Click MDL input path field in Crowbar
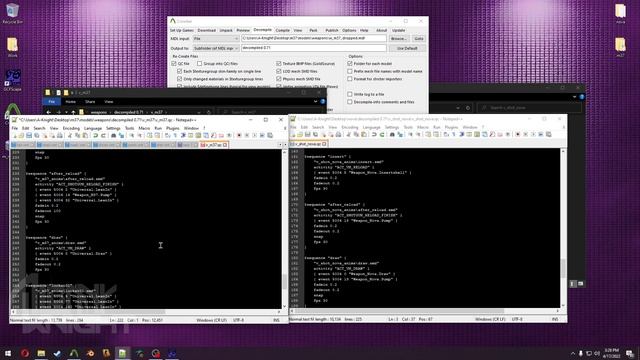This screenshot has height=360, width=640. pyautogui.click(x=313, y=38)
